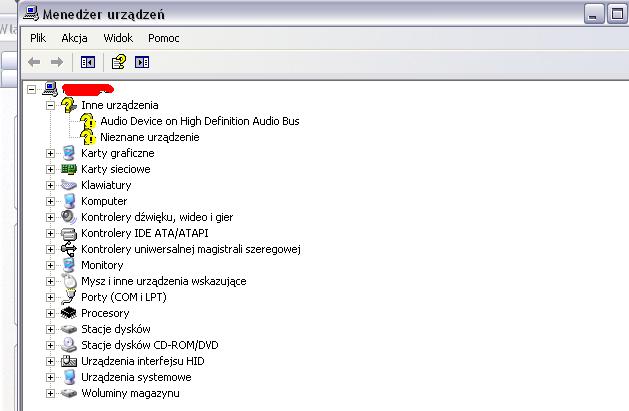Click the CD-ROM/DVD drives disc icon
The width and height of the screenshot is (629, 411).
point(69,345)
